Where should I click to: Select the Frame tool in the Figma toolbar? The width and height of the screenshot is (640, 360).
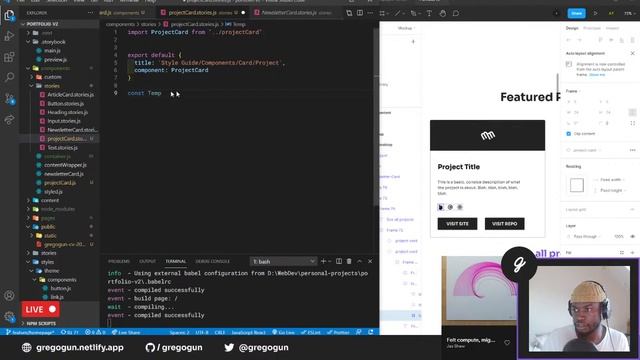click(382, 13)
